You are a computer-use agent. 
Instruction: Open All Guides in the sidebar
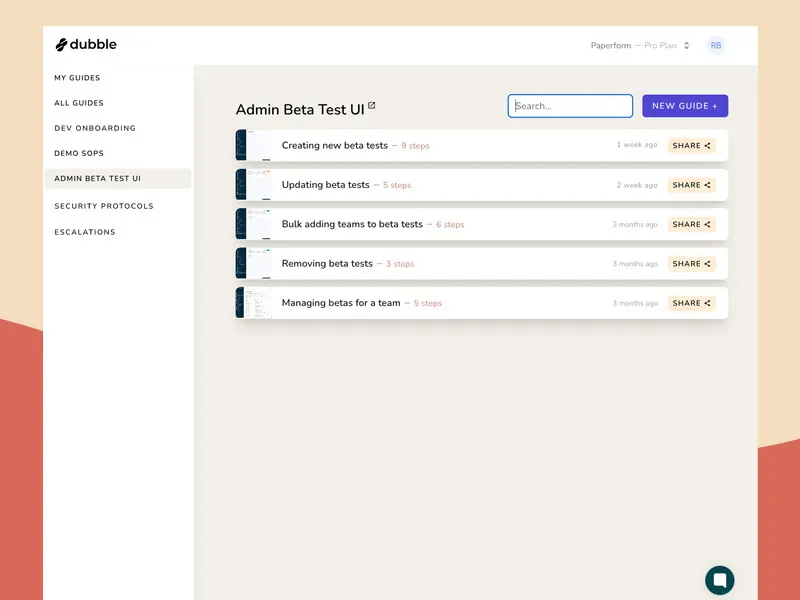coord(79,103)
